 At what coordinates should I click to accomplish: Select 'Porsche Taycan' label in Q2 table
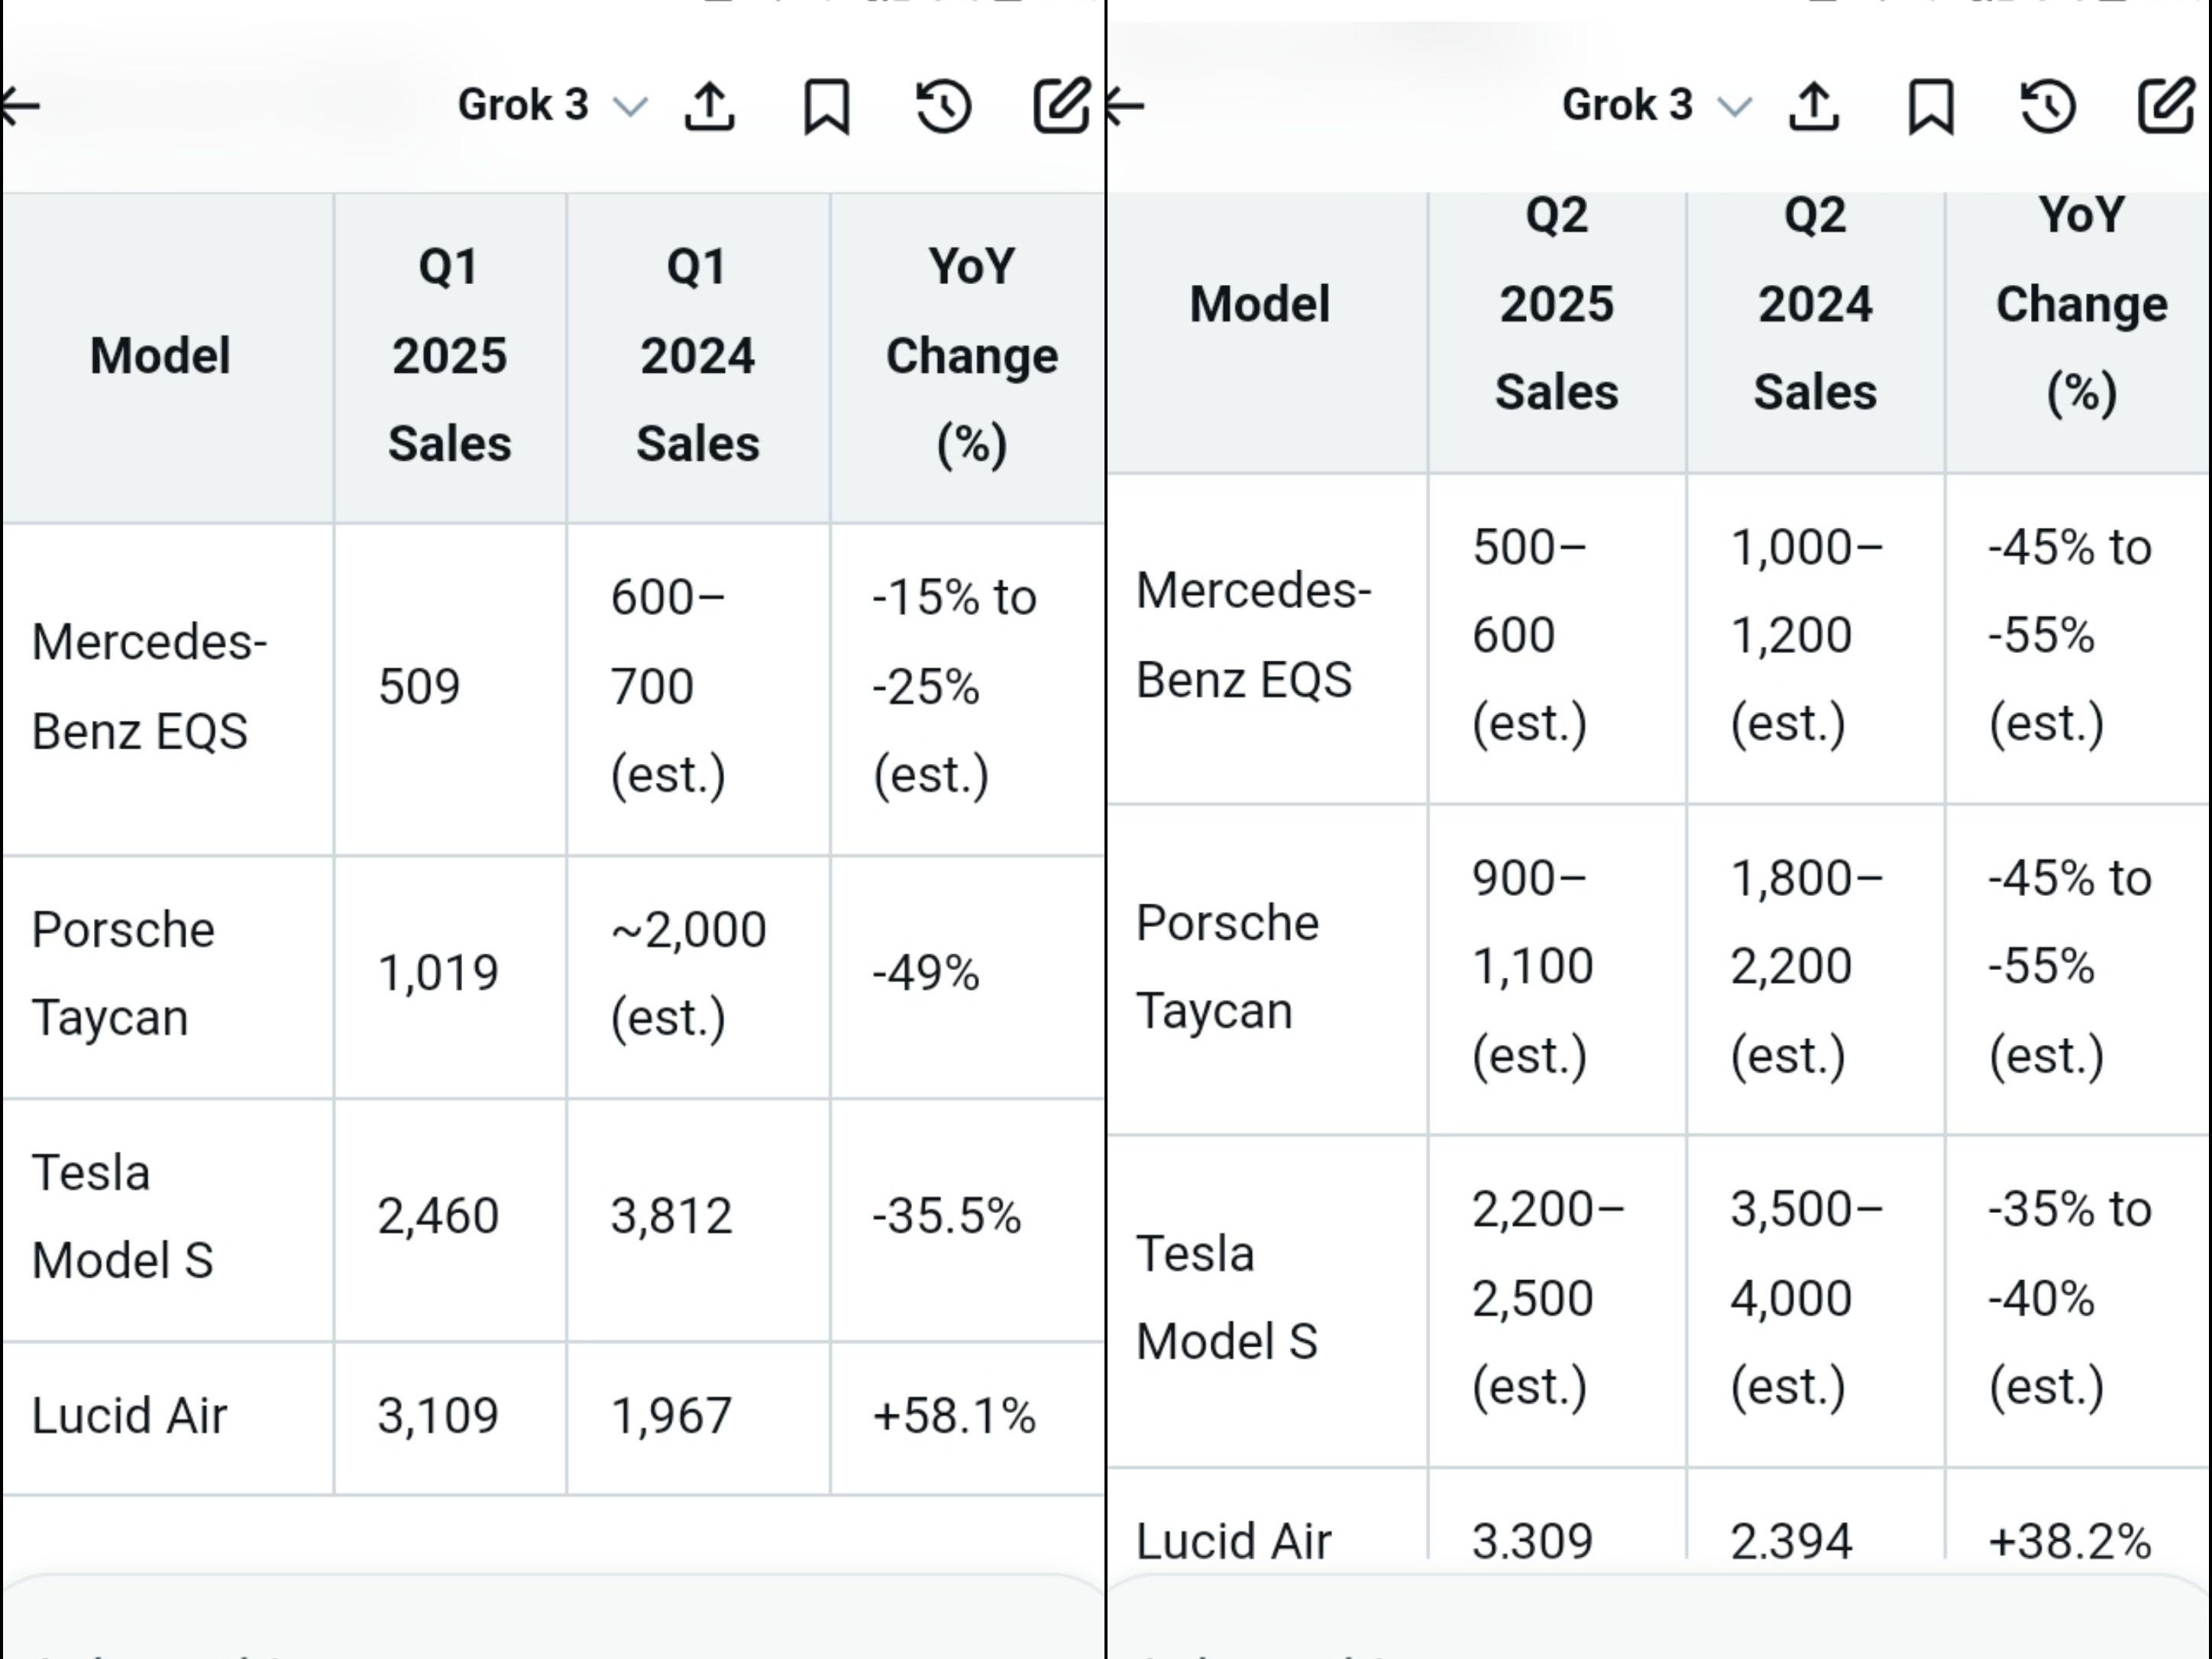pos(1227,966)
